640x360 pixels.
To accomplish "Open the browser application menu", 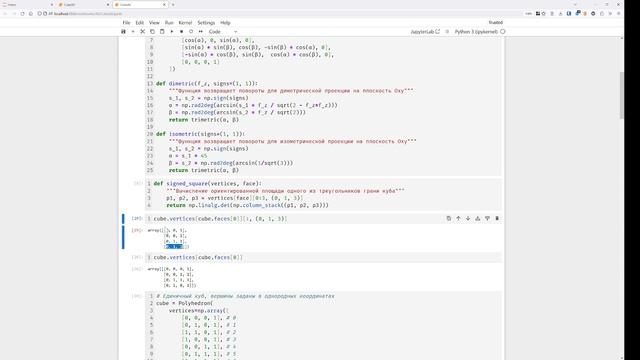I will pyautogui.click(x=619, y=13).
